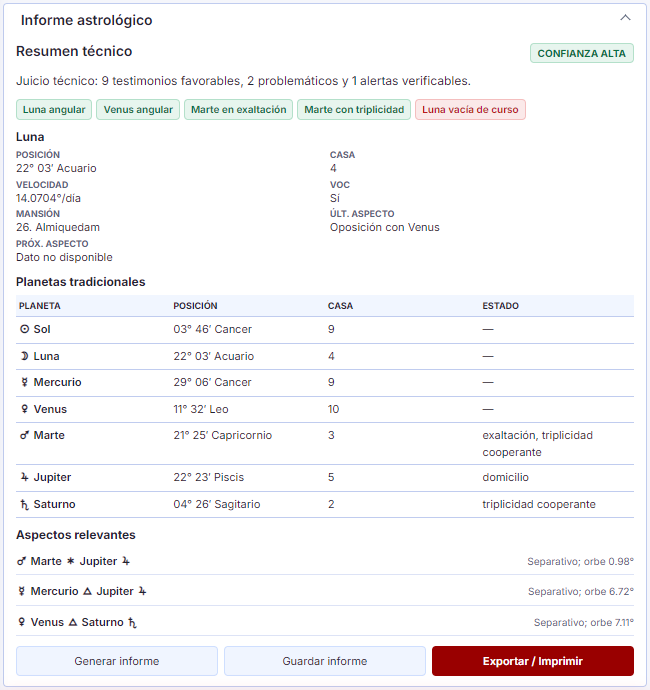Collapse the Informe astrológico panel chevron
The width and height of the screenshot is (650, 690).
click(x=625, y=18)
